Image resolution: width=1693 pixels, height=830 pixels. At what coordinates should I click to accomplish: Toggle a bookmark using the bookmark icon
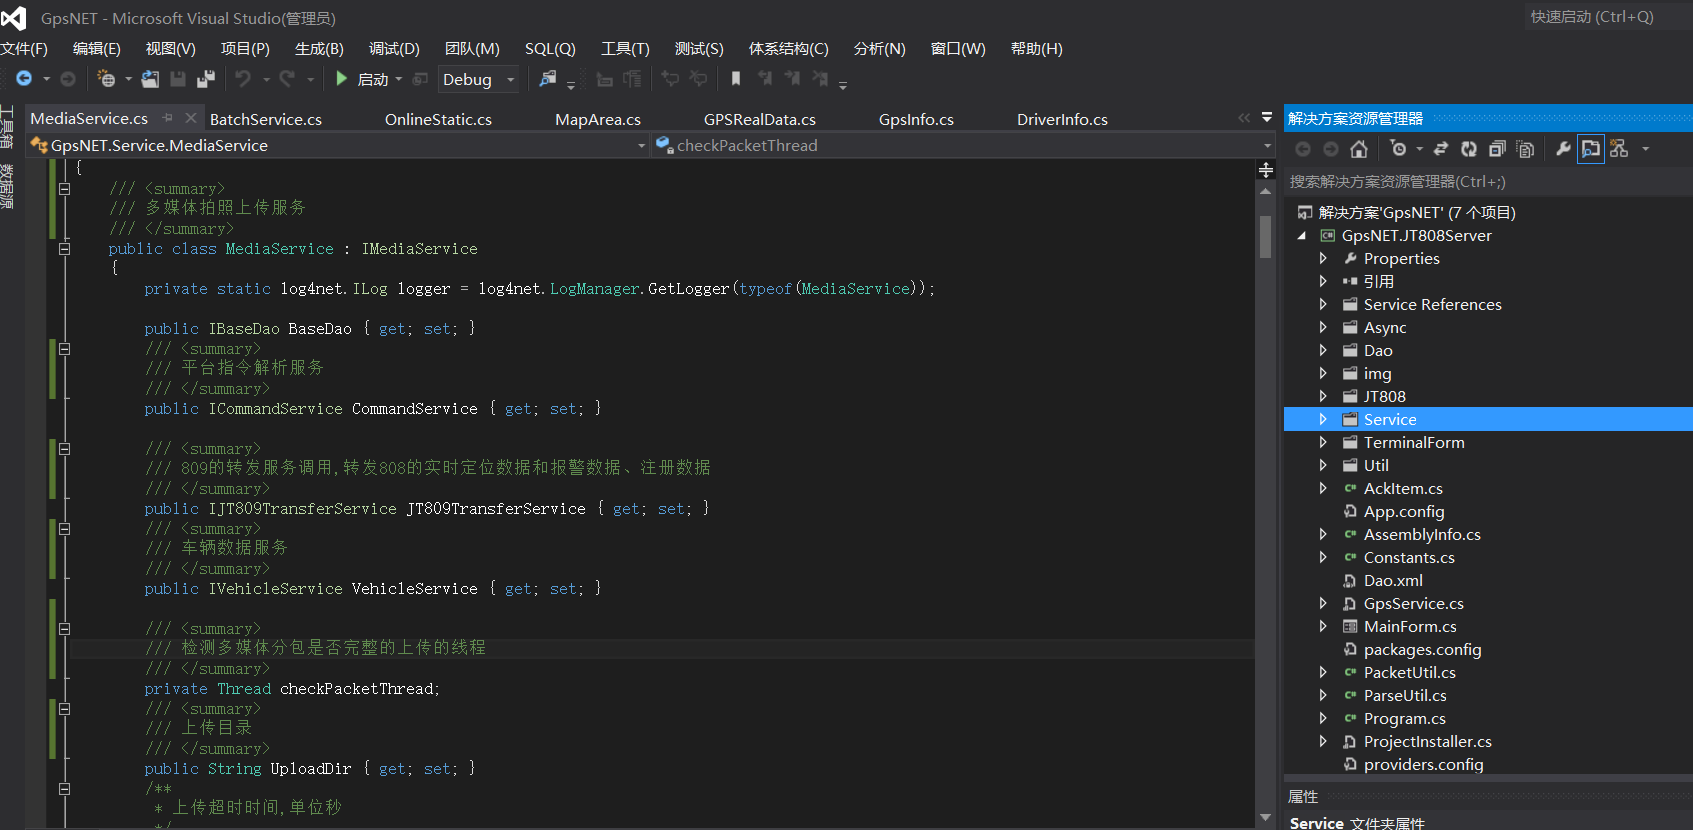coord(736,79)
